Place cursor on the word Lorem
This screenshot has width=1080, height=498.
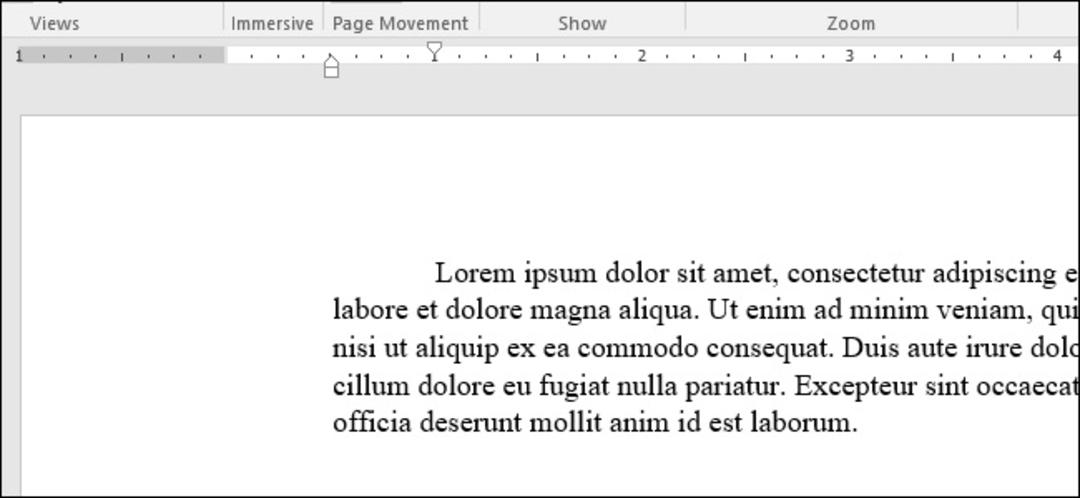[475, 273]
